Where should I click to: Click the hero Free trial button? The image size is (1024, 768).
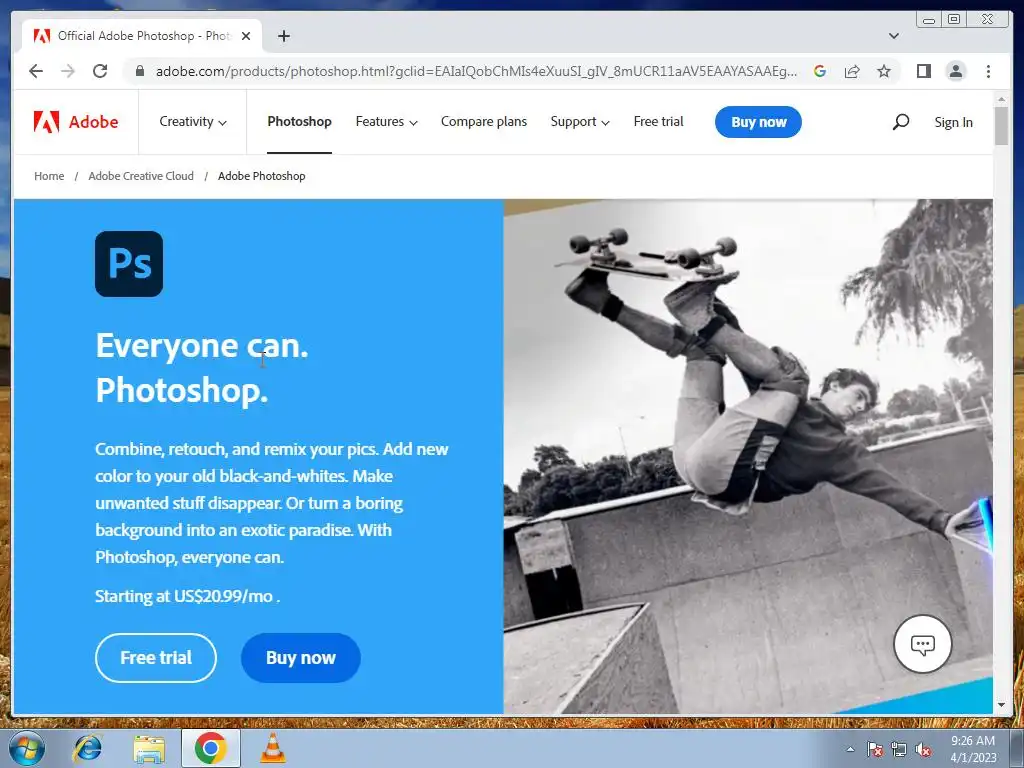155,658
